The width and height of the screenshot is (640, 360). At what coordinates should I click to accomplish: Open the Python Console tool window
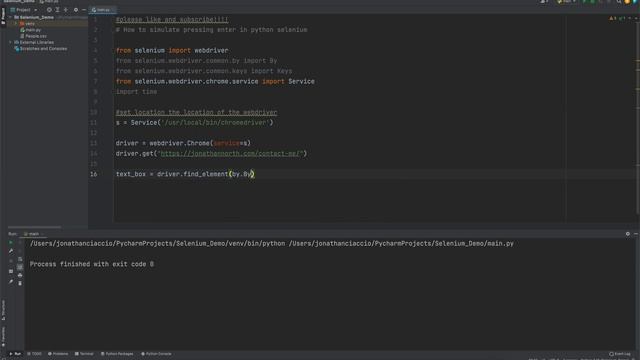click(156, 354)
